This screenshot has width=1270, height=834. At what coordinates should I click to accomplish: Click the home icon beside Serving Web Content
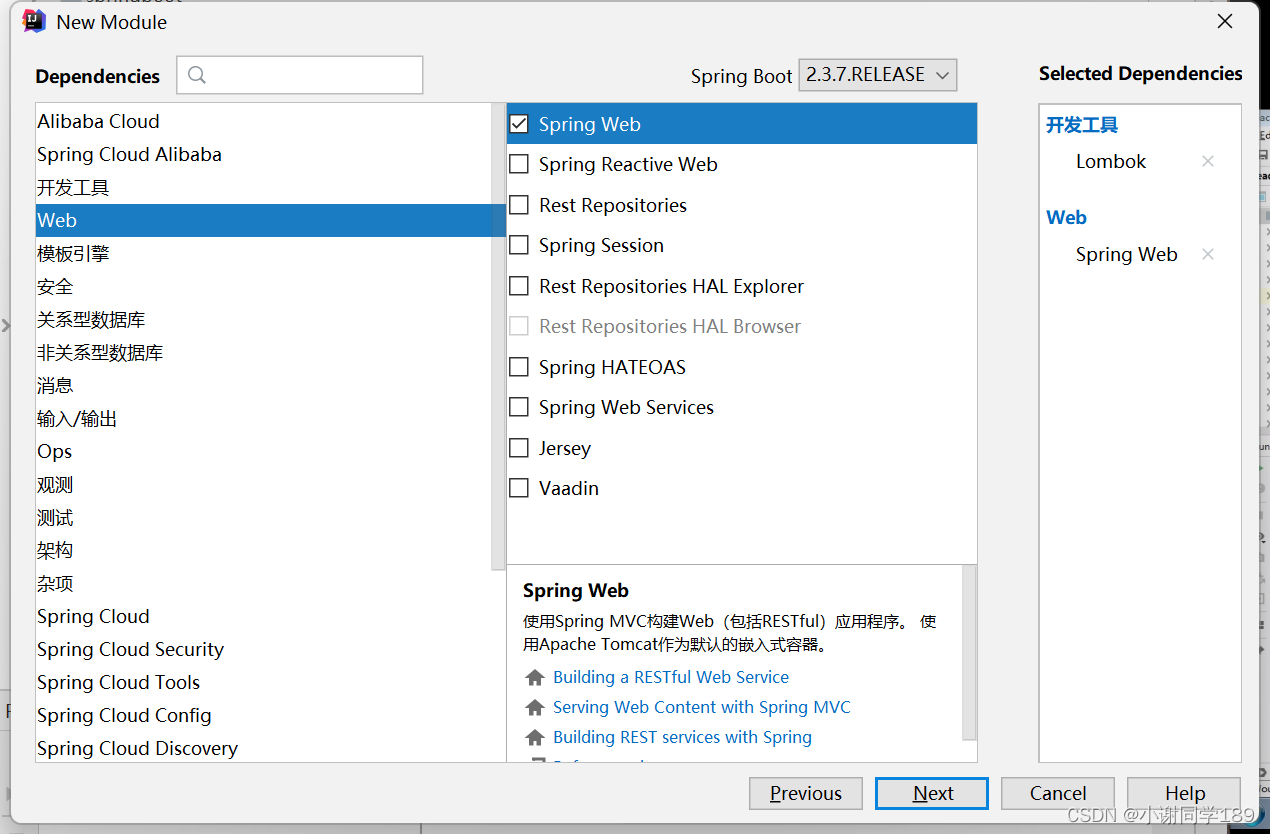point(535,707)
